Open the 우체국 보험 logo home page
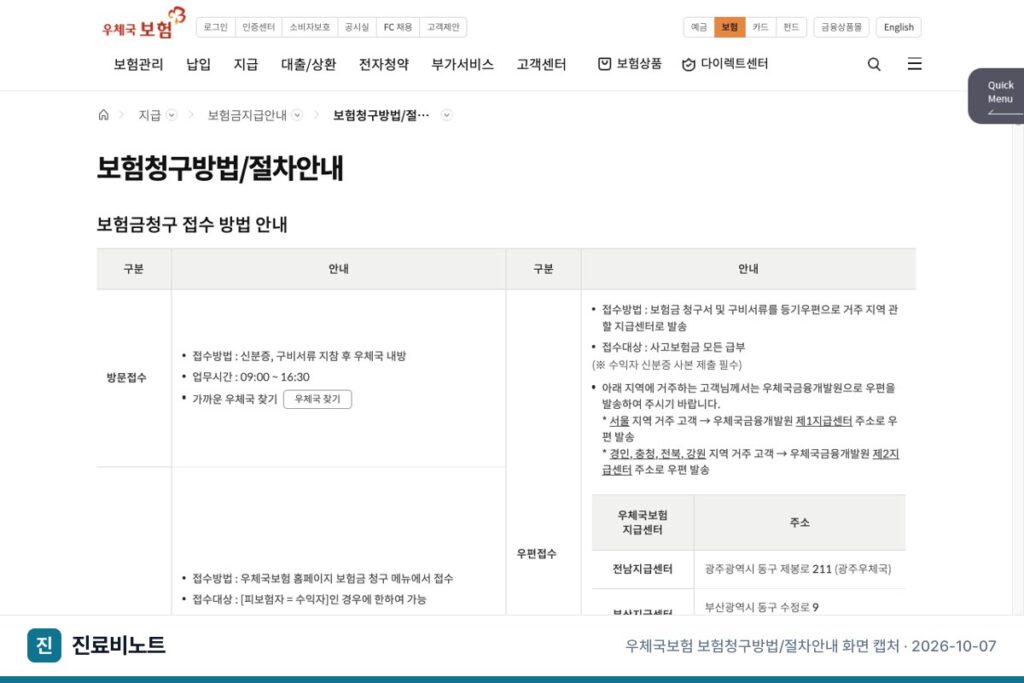 (x=143, y=24)
